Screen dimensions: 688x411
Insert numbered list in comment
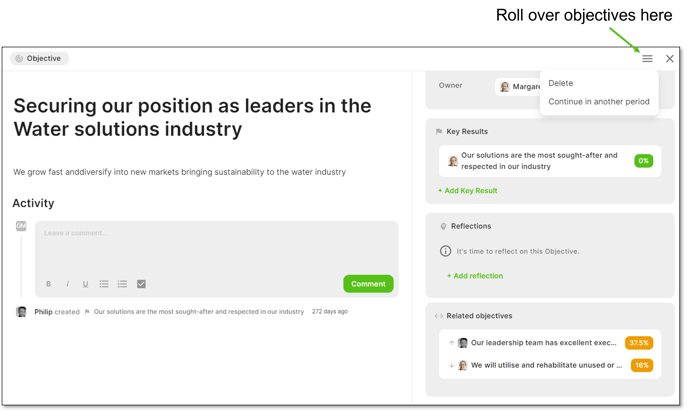(x=122, y=284)
